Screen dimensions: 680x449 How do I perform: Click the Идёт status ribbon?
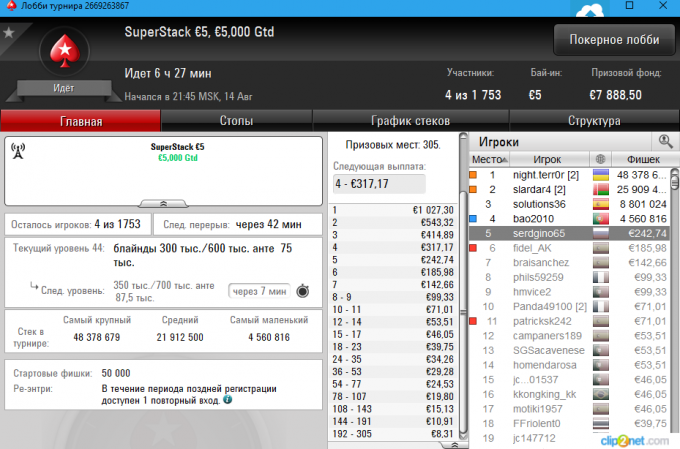(64, 88)
